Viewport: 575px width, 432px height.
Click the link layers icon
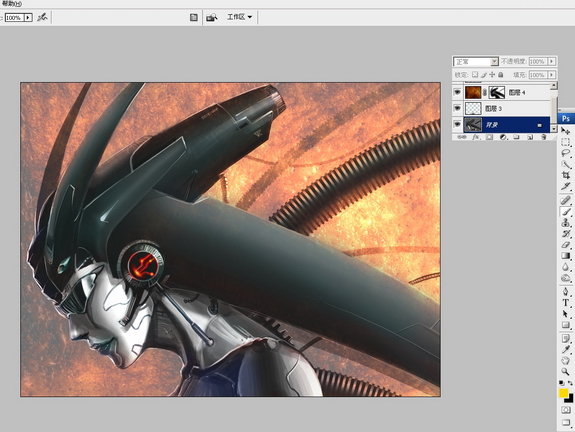[x=462, y=137]
